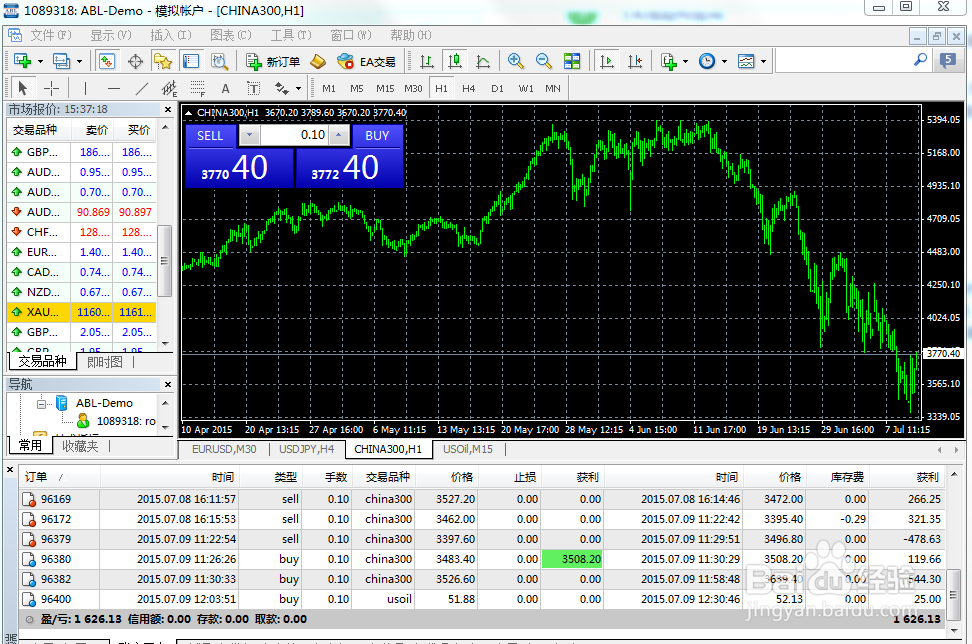
Task: Close the 市场报价 Market Watch panel
Action: [x=167, y=109]
